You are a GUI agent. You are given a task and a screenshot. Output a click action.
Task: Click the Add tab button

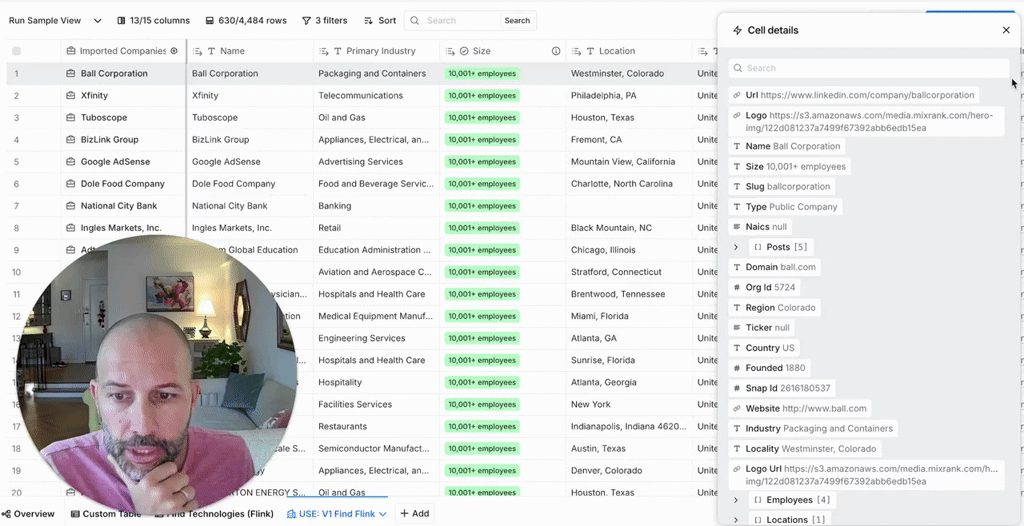414,514
